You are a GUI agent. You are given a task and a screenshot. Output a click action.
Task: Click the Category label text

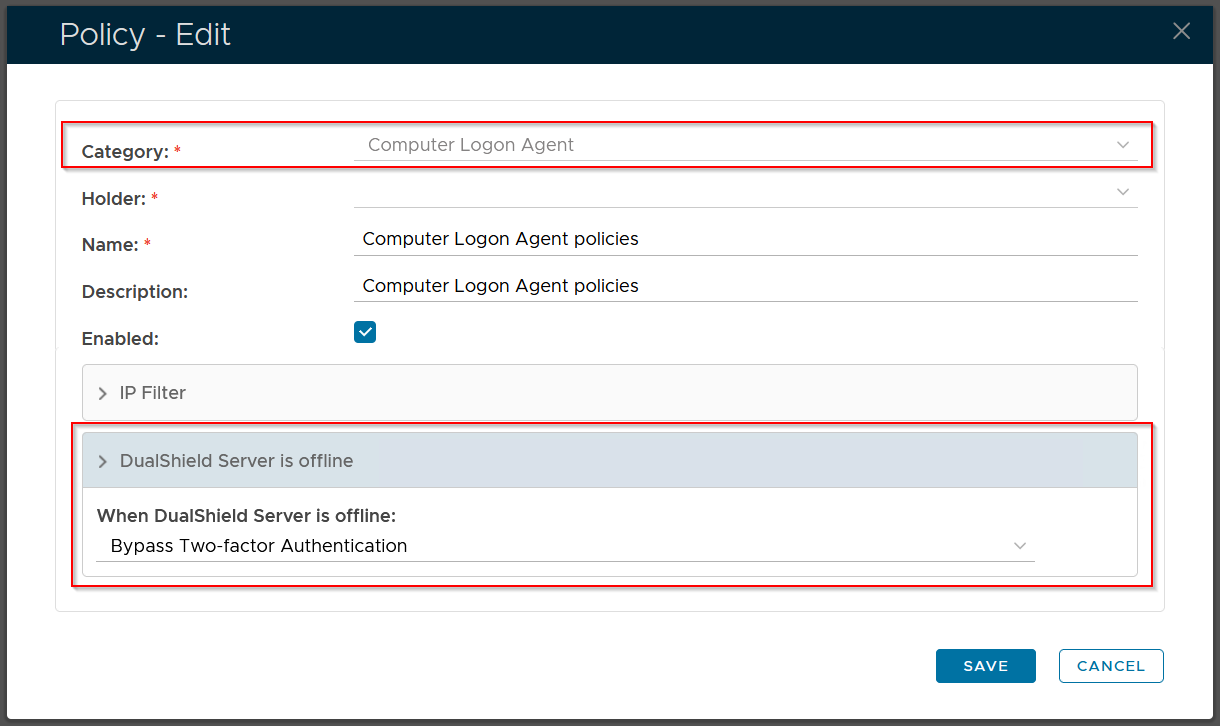point(124,152)
